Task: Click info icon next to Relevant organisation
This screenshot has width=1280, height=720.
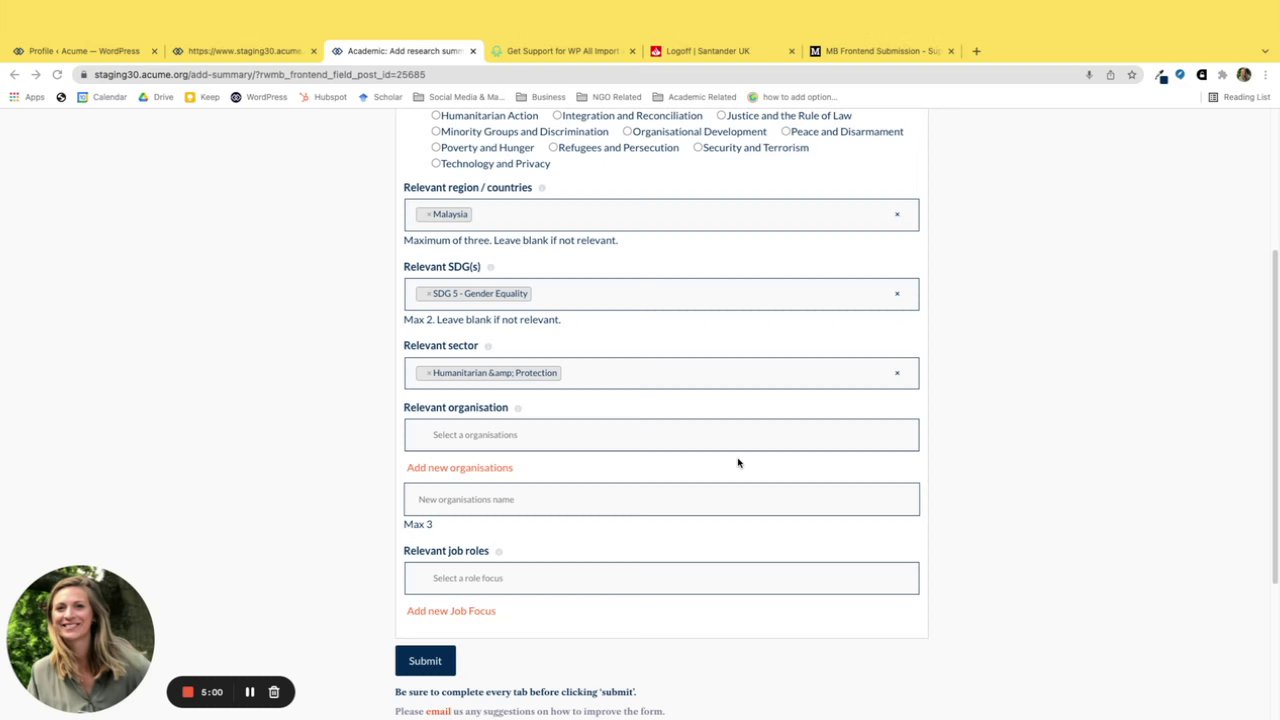Action: (517, 408)
